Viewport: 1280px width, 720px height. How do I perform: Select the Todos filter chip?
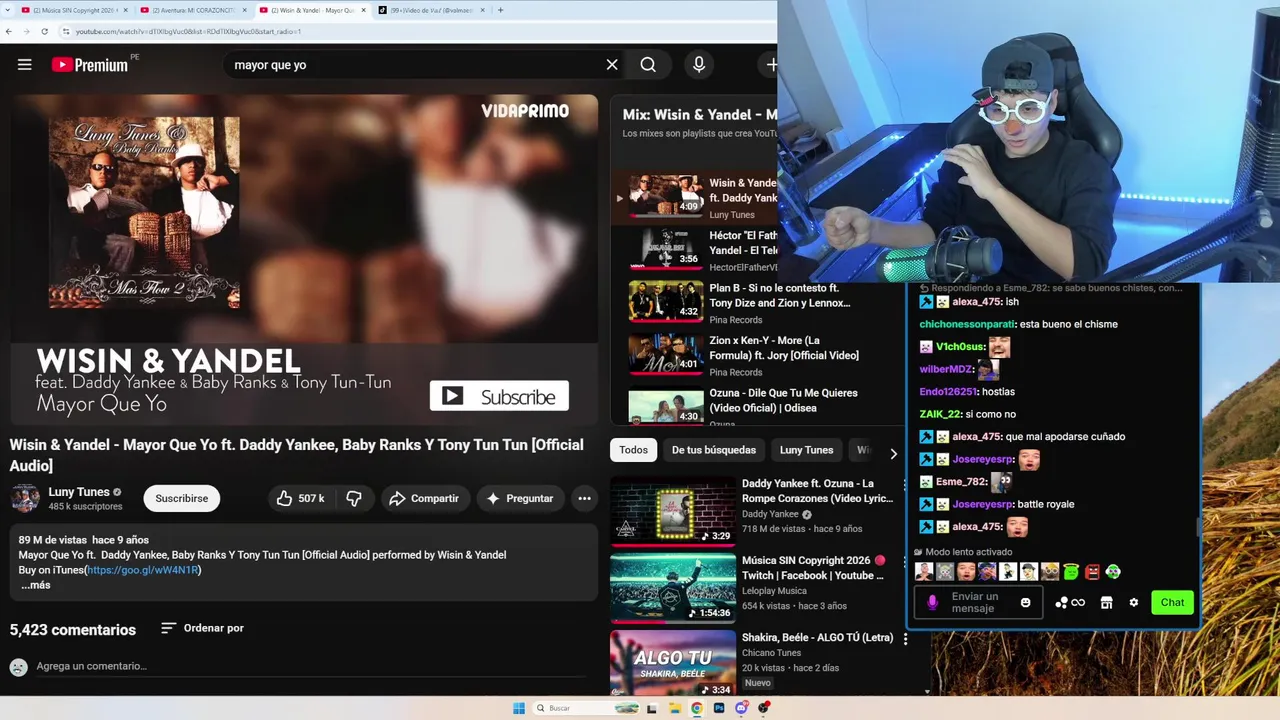click(x=633, y=450)
